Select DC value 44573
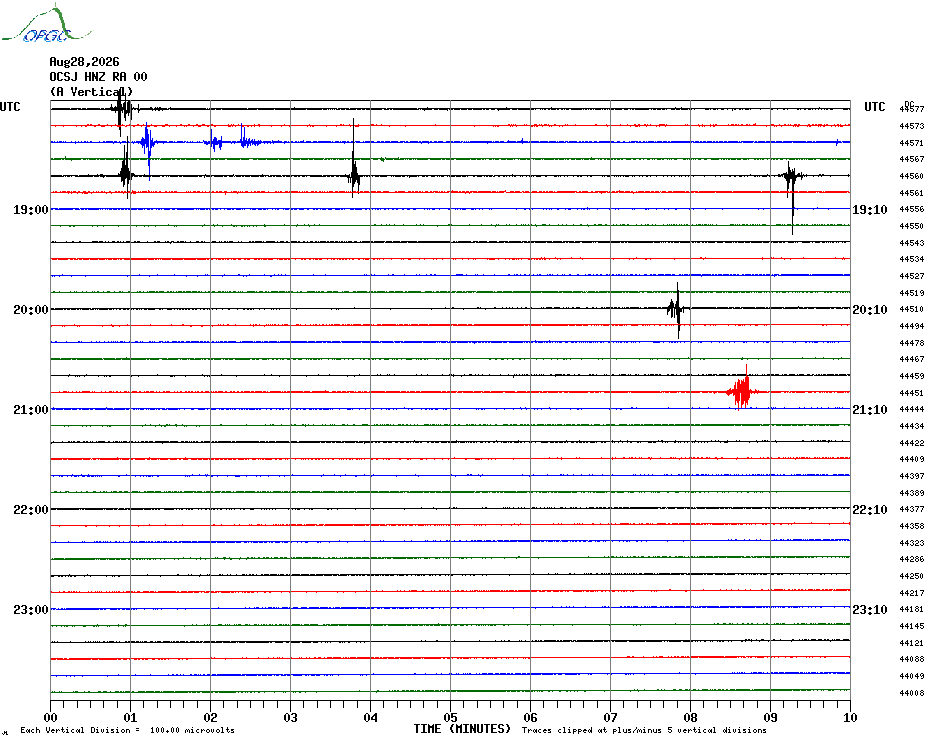 pyautogui.click(x=912, y=126)
